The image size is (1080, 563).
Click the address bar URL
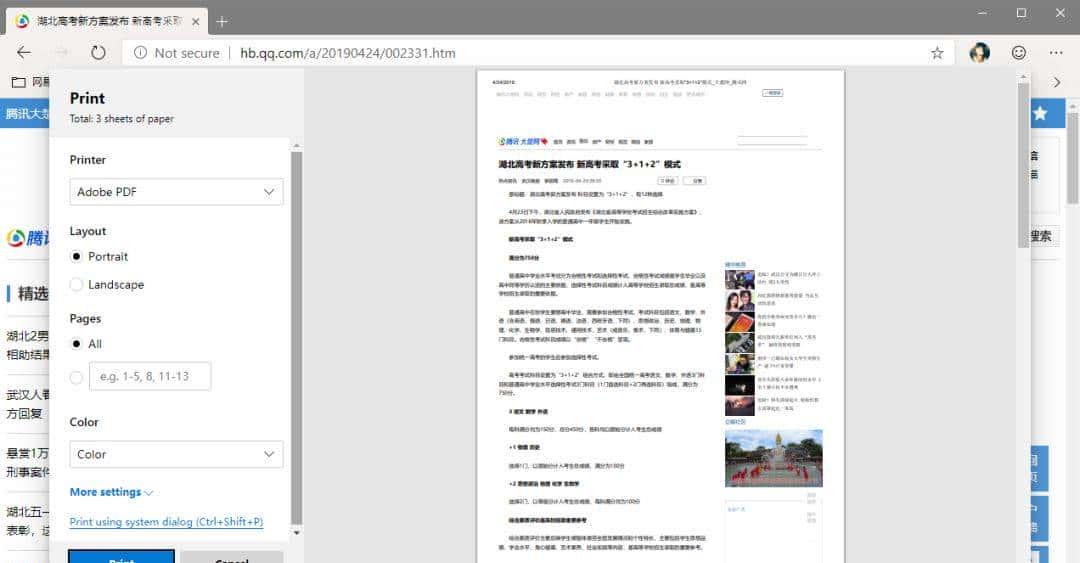point(348,53)
